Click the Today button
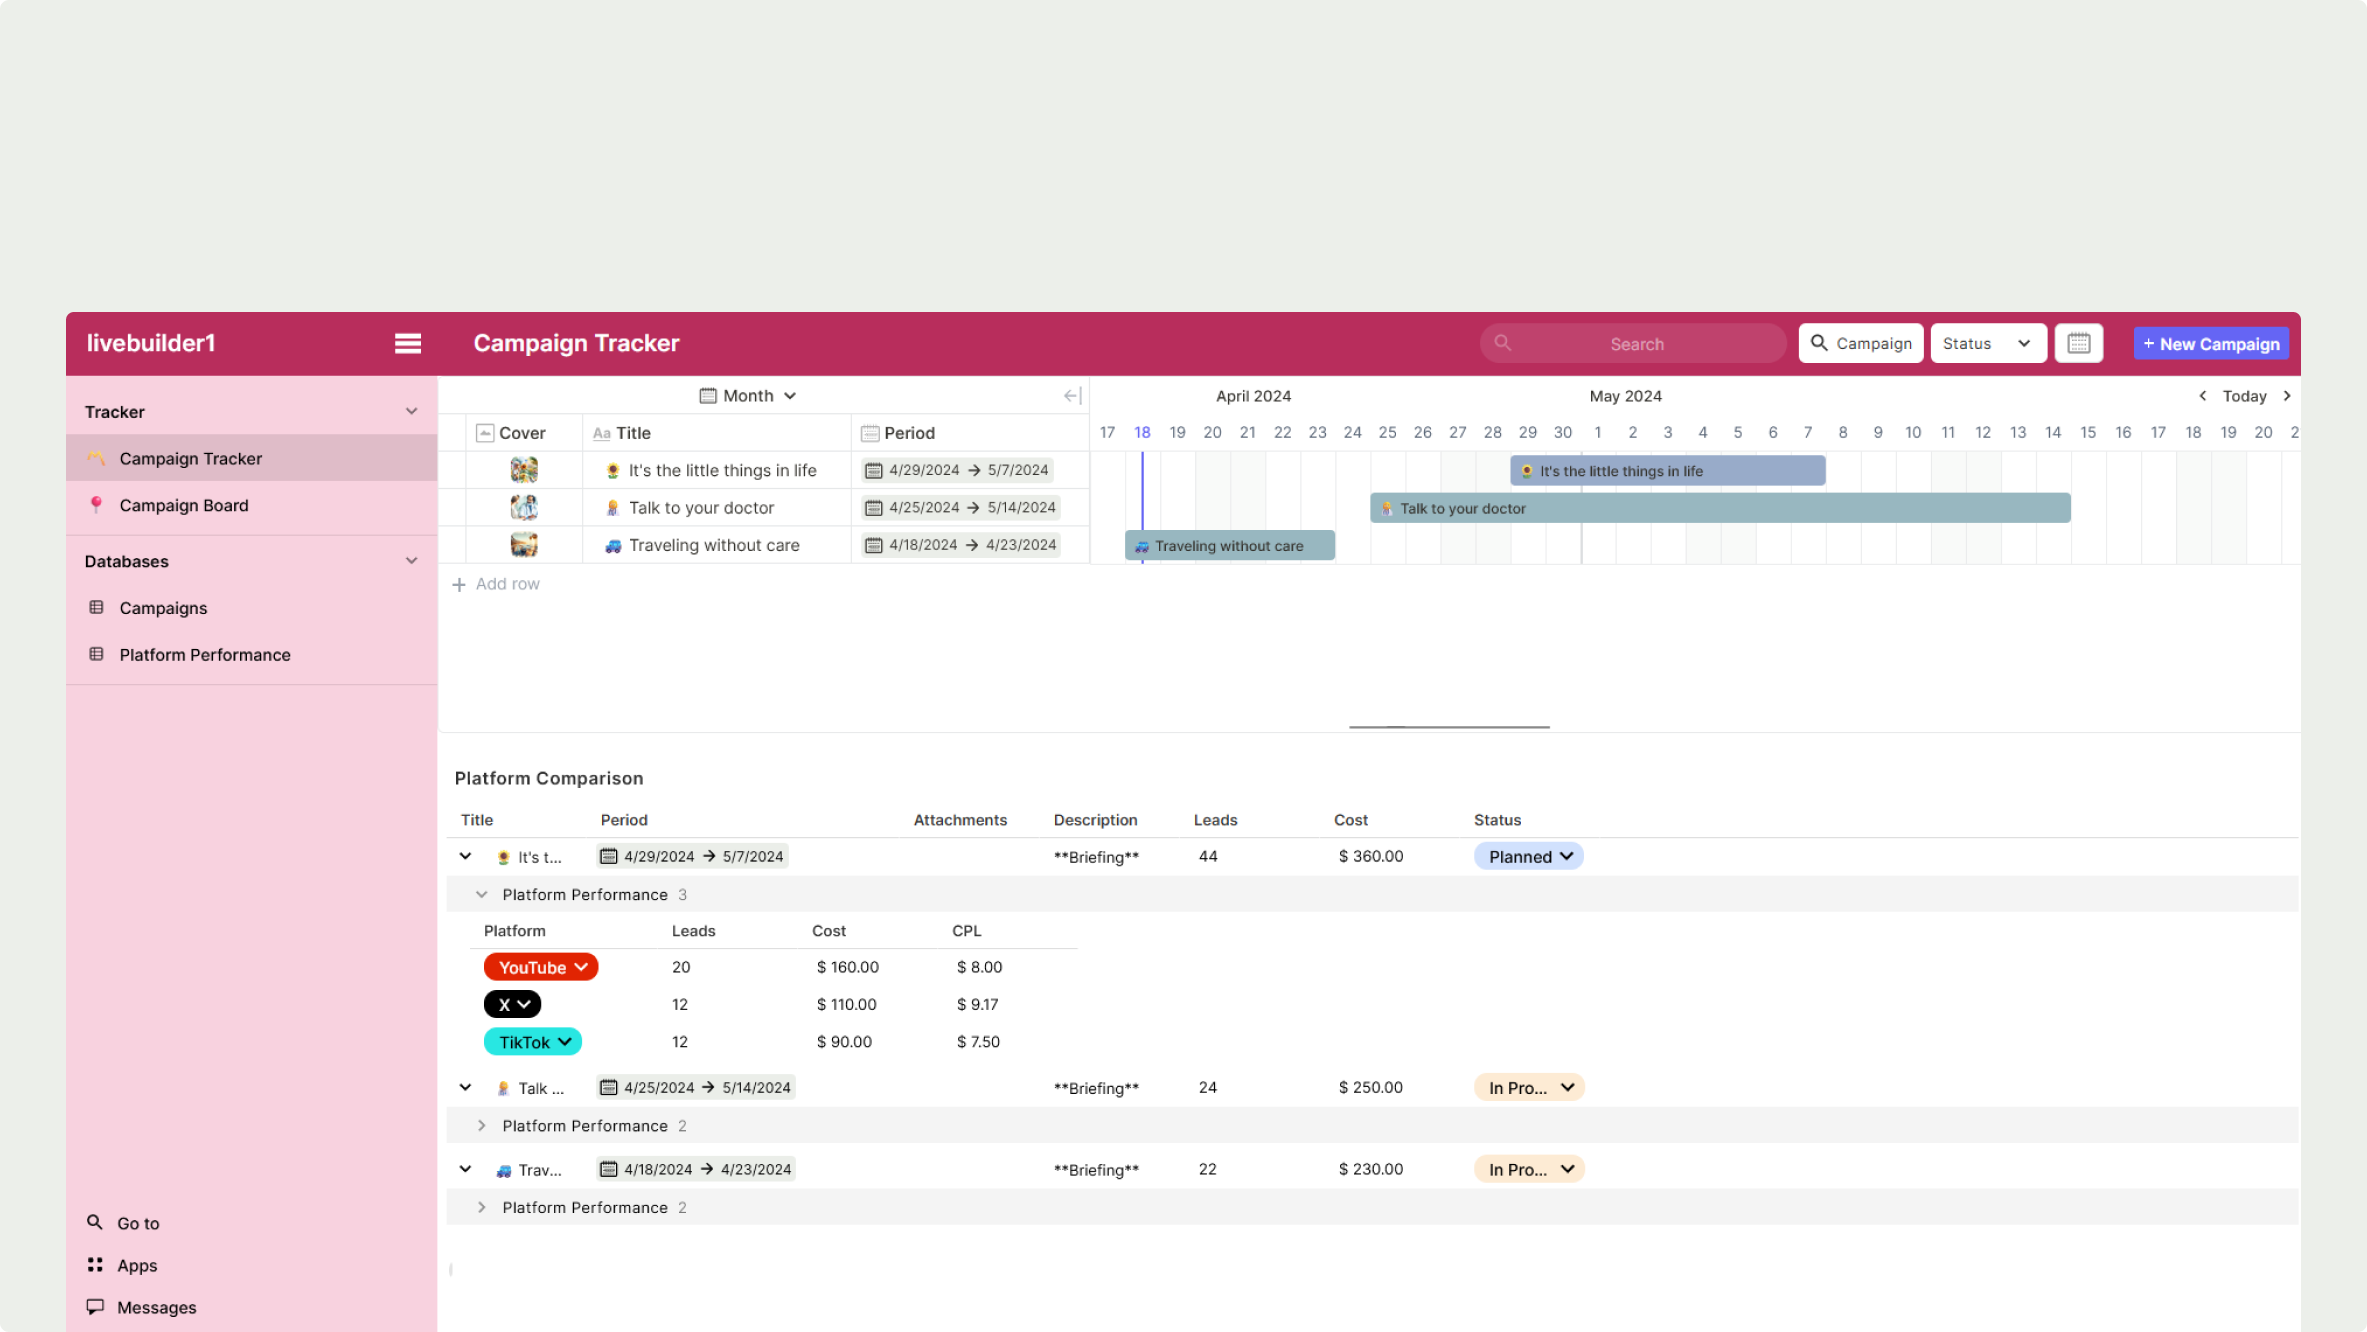The image size is (2367, 1332). [x=2244, y=396]
